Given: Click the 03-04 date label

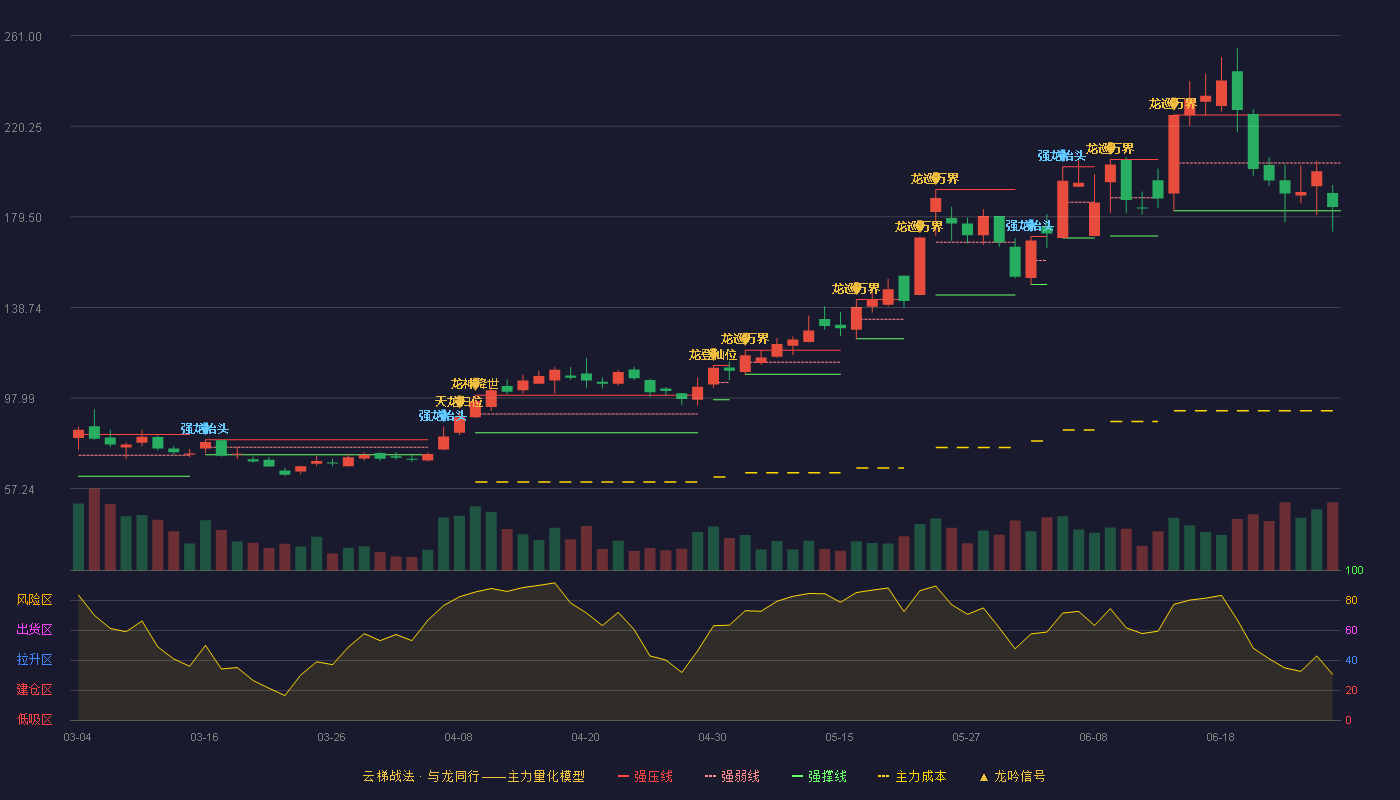Looking at the screenshot, I should click(78, 737).
